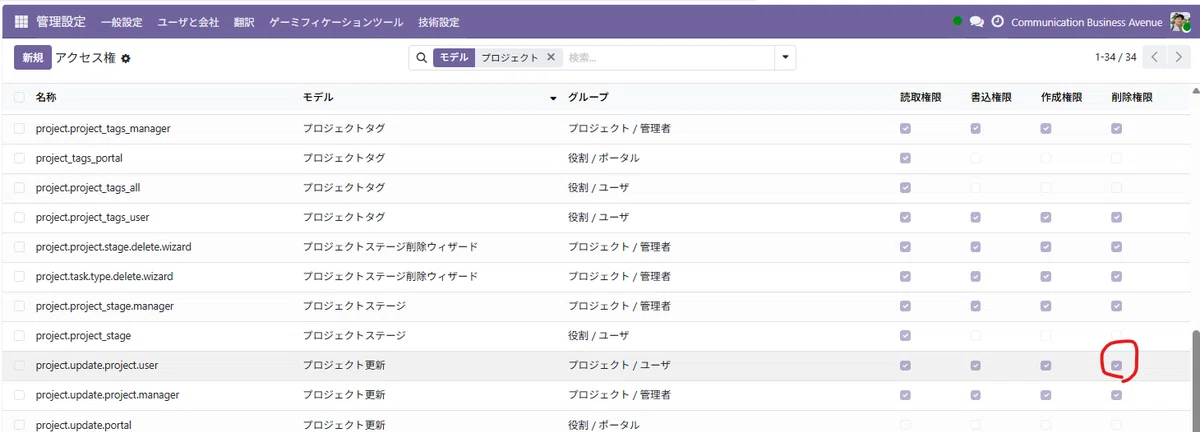Viewport: 1200px width, 432px height.
Task: Sort by the 読取権限 column header
Action: [921, 98]
